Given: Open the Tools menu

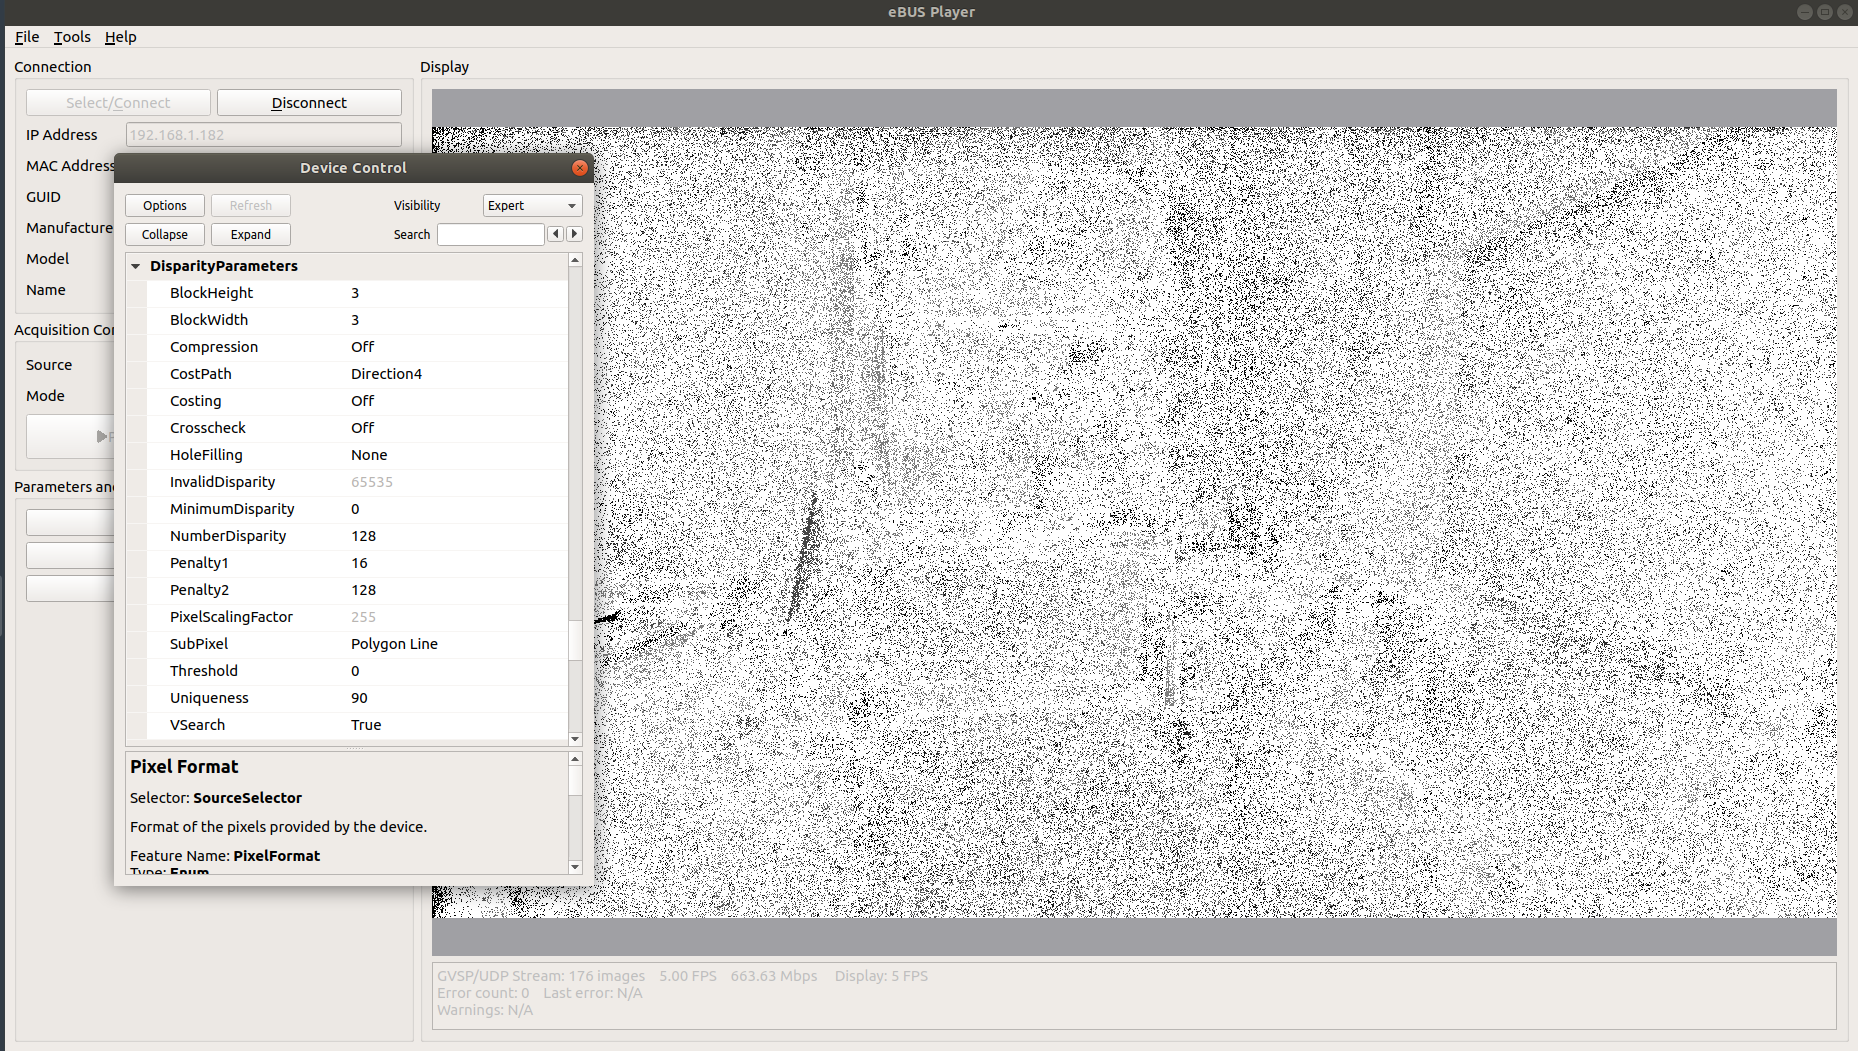Looking at the screenshot, I should (72, 37).
